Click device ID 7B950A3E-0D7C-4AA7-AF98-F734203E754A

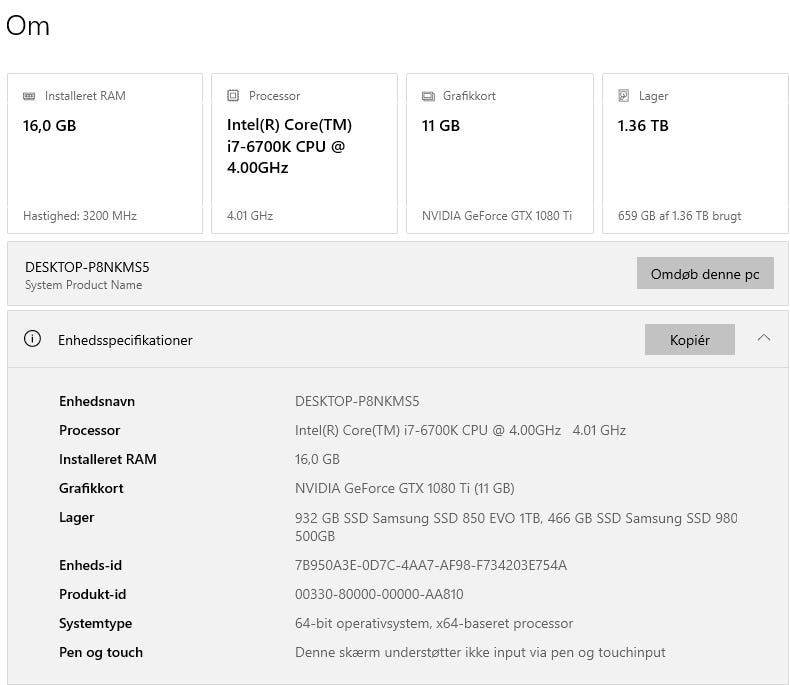click(431, 565)
